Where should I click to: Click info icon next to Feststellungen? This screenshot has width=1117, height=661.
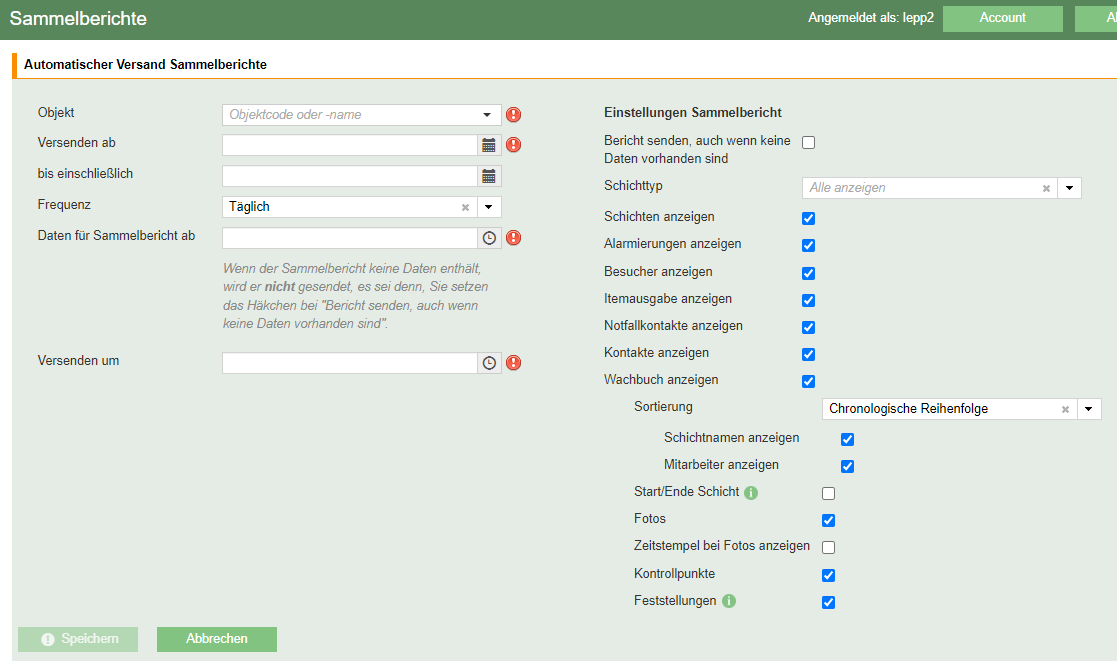tap(729, 601)
